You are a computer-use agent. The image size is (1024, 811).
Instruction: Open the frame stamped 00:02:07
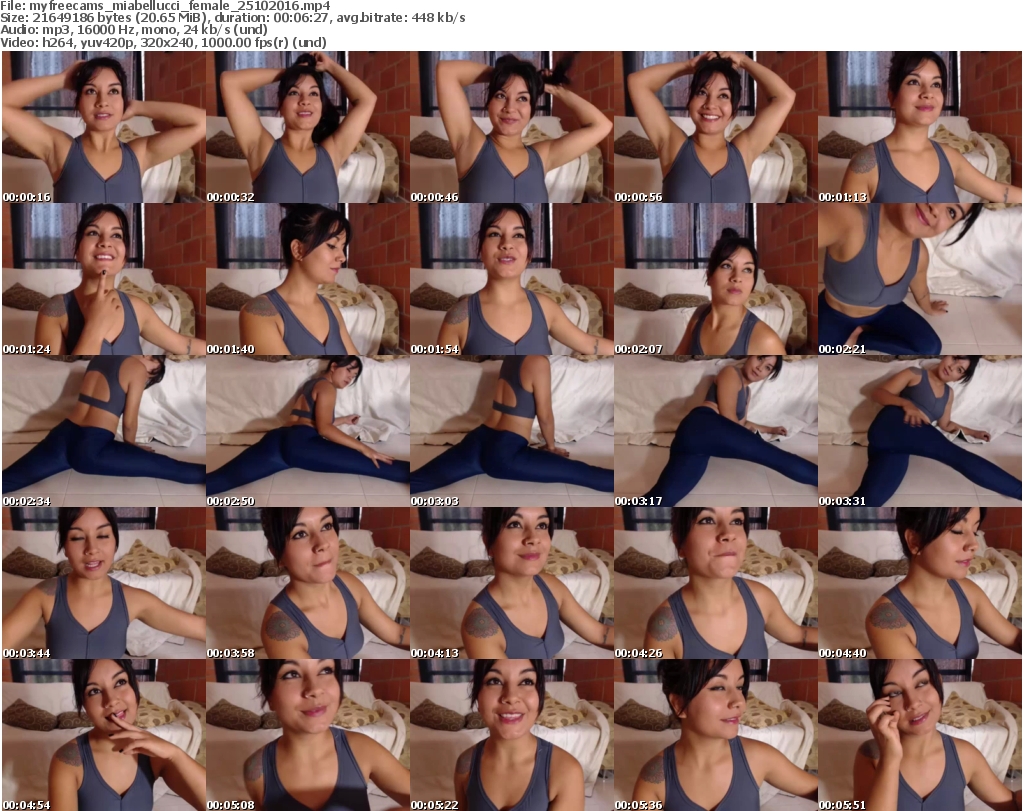[x=716, y=279]
